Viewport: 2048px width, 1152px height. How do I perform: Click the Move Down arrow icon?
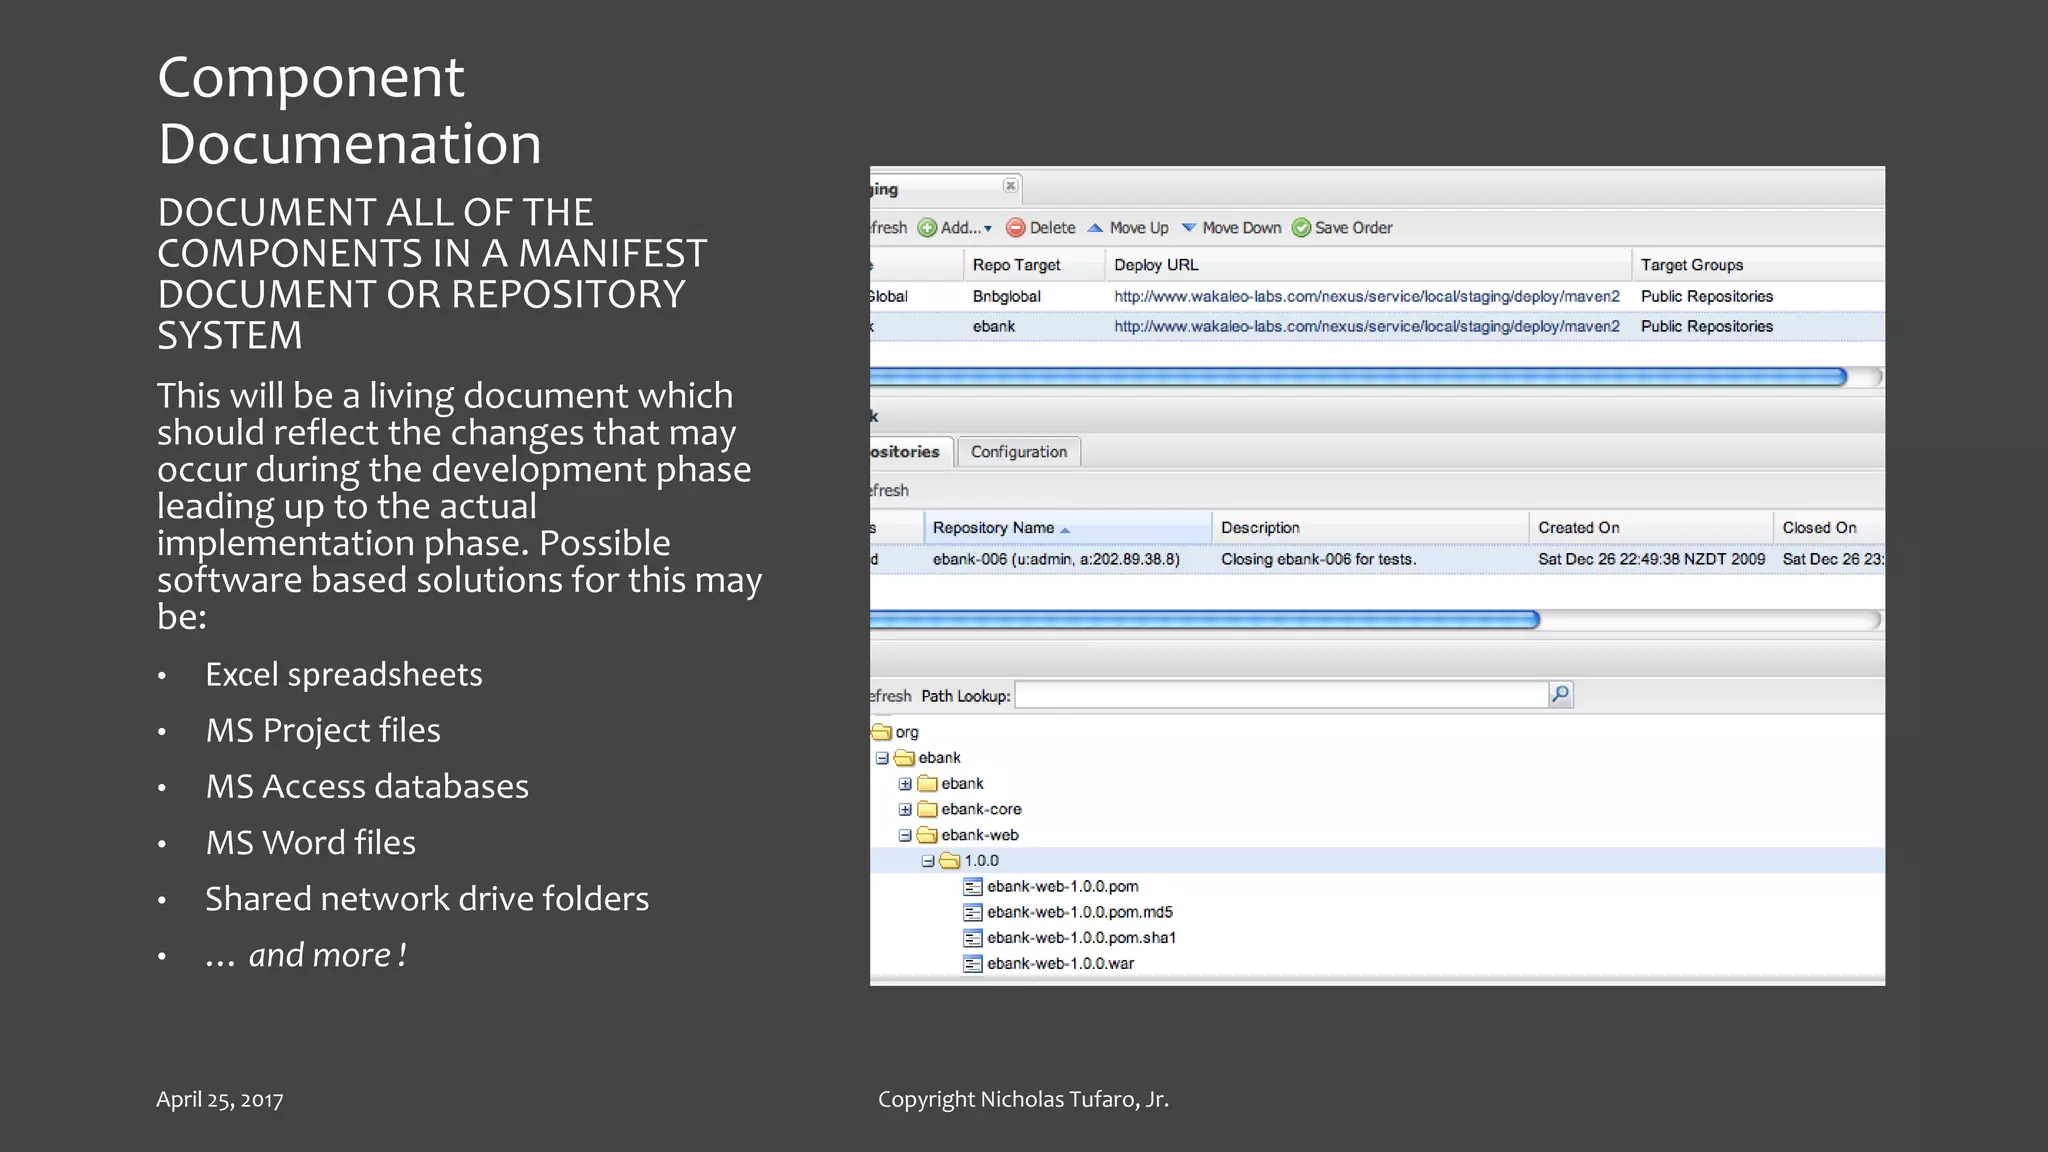point(1189,228)
